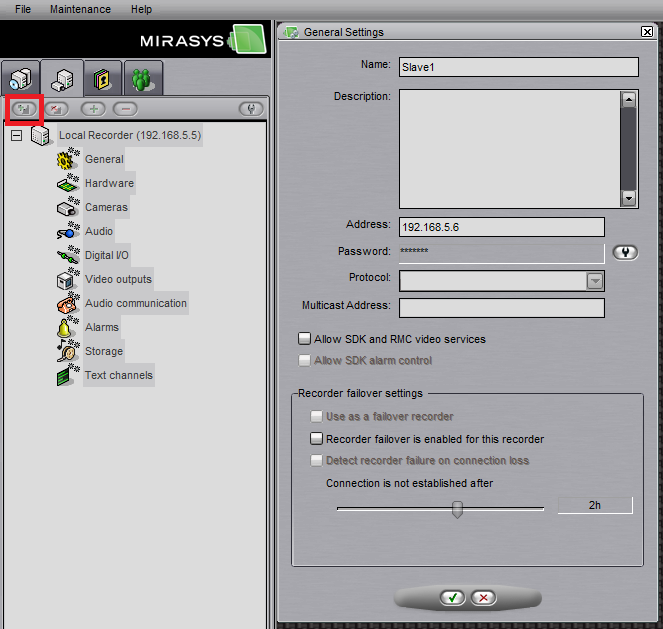Cancel with the red X button
The height and width of the screenshot is (629, 663).
[x=483, y=597]
